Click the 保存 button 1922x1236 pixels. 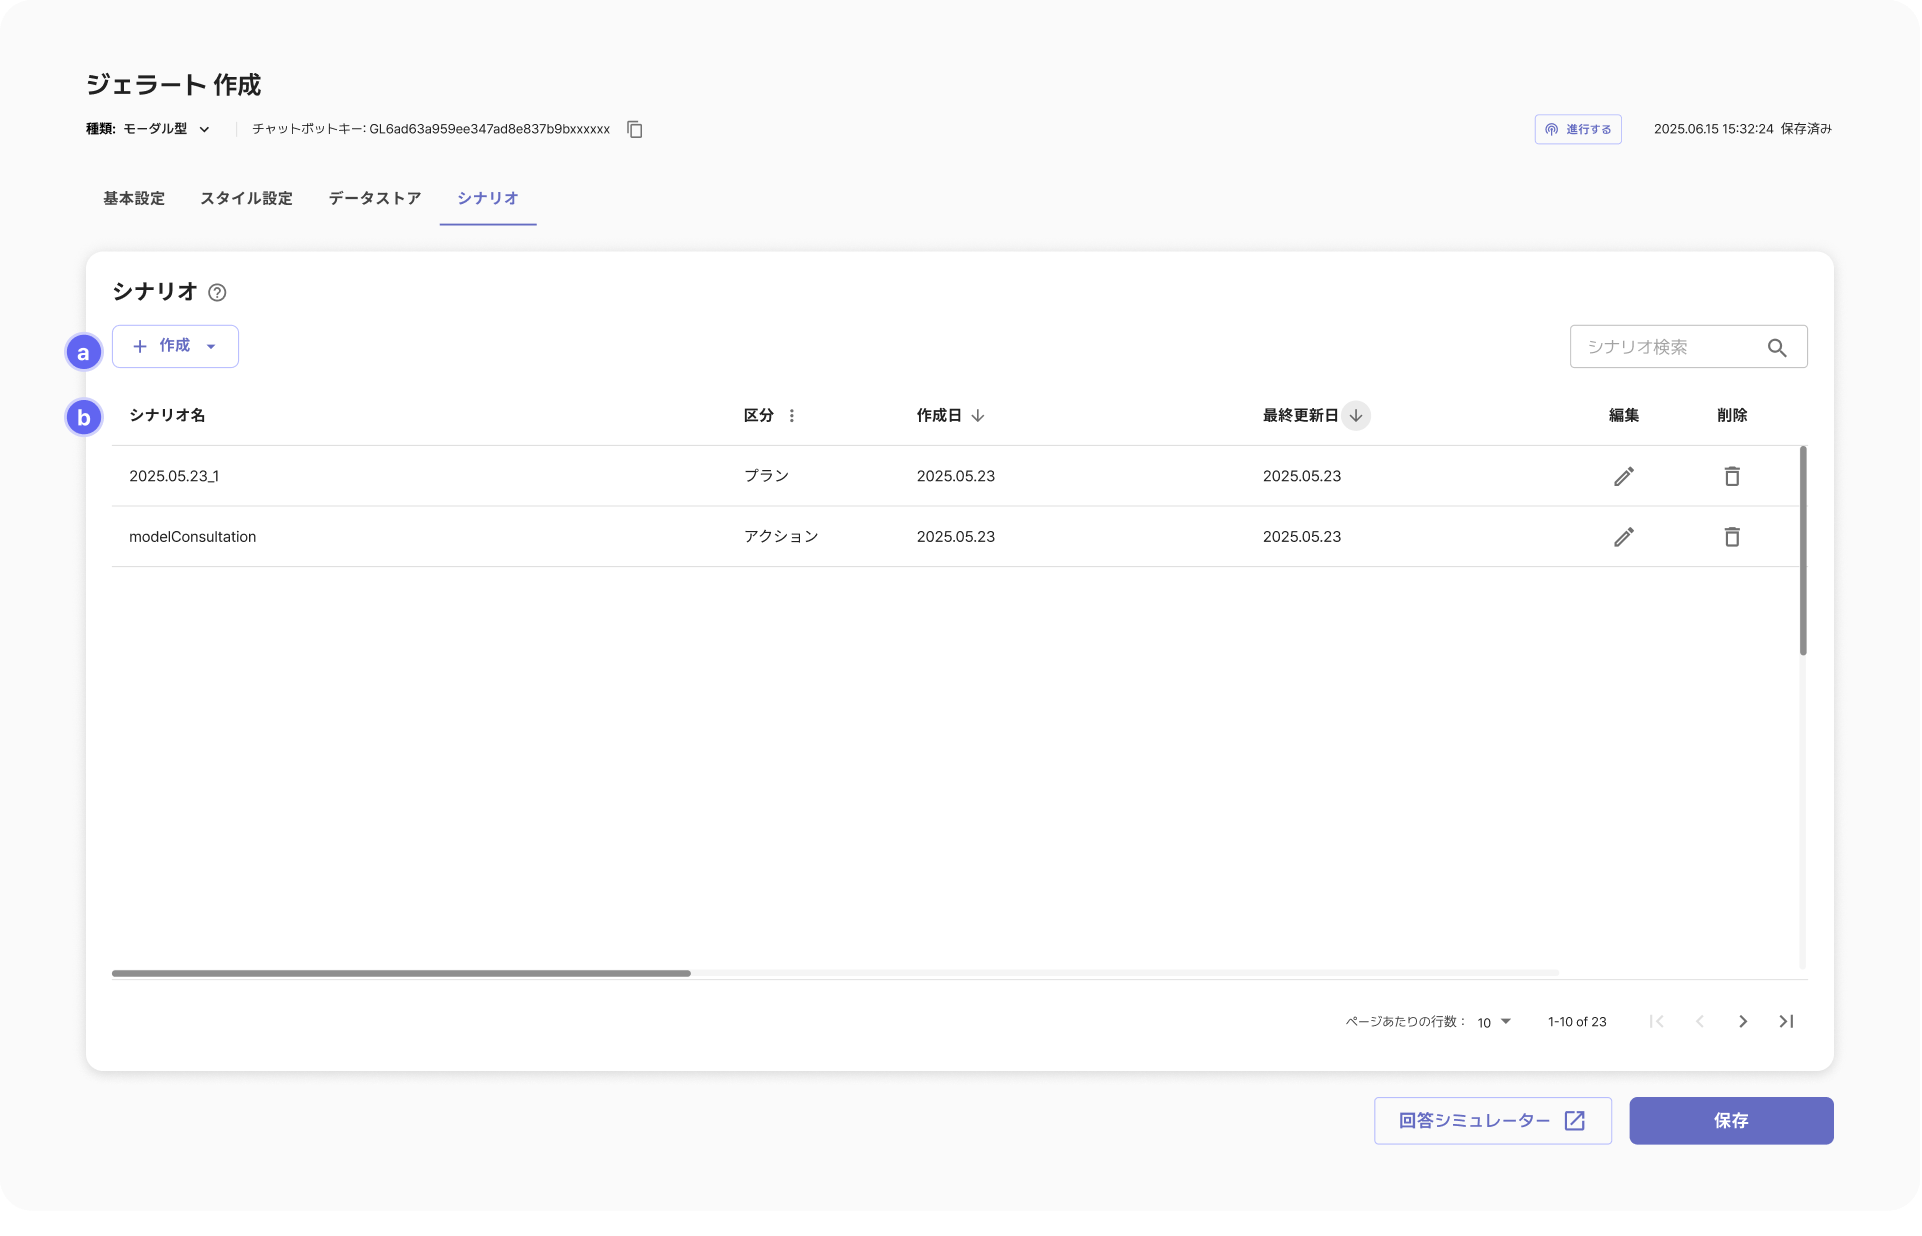click(x=1731, y=1121)
